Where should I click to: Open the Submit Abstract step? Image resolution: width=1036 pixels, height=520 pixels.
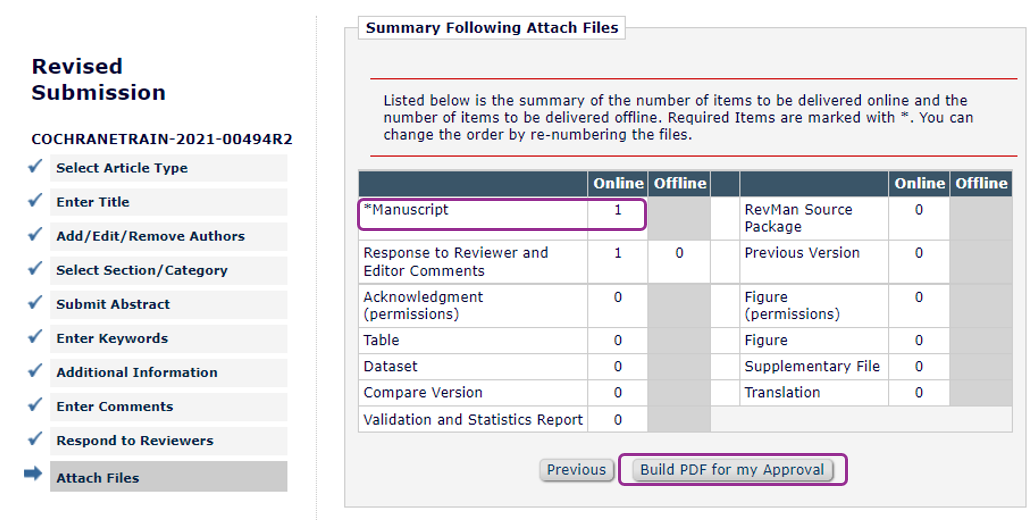pyautogui.click(x=113, y=304)
